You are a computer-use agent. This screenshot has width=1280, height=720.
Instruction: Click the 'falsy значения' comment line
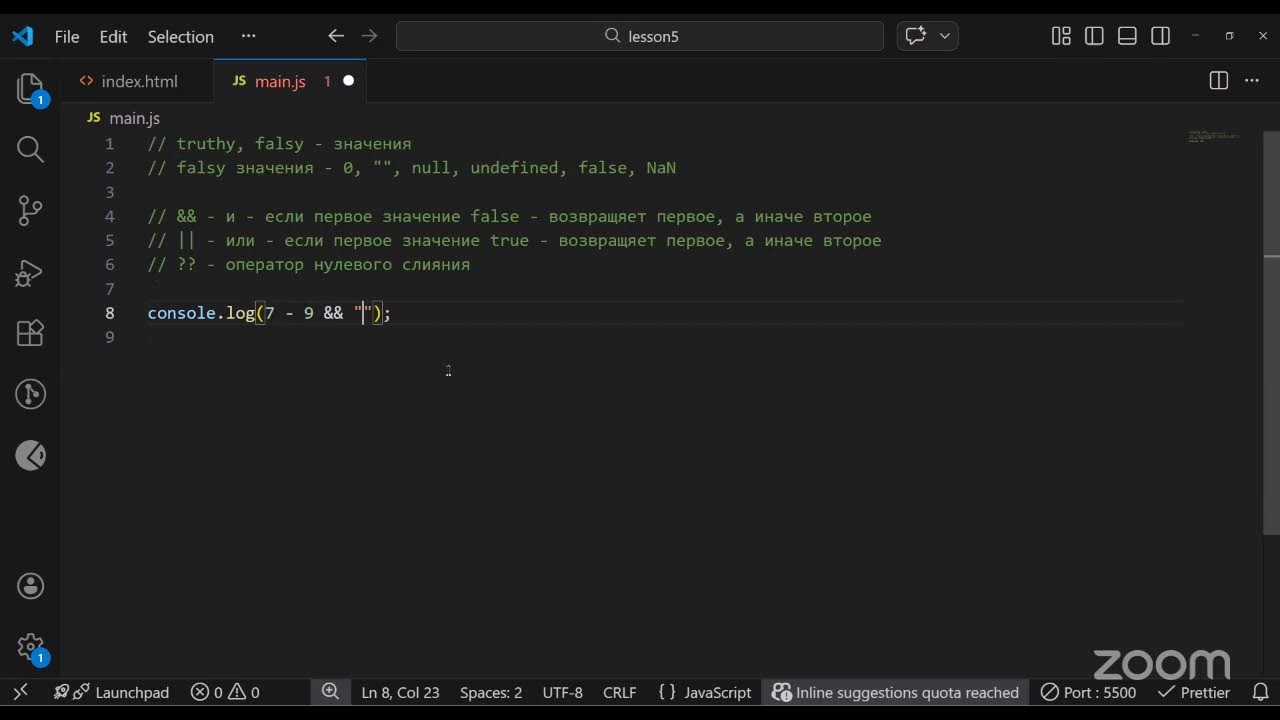point(412,168)
